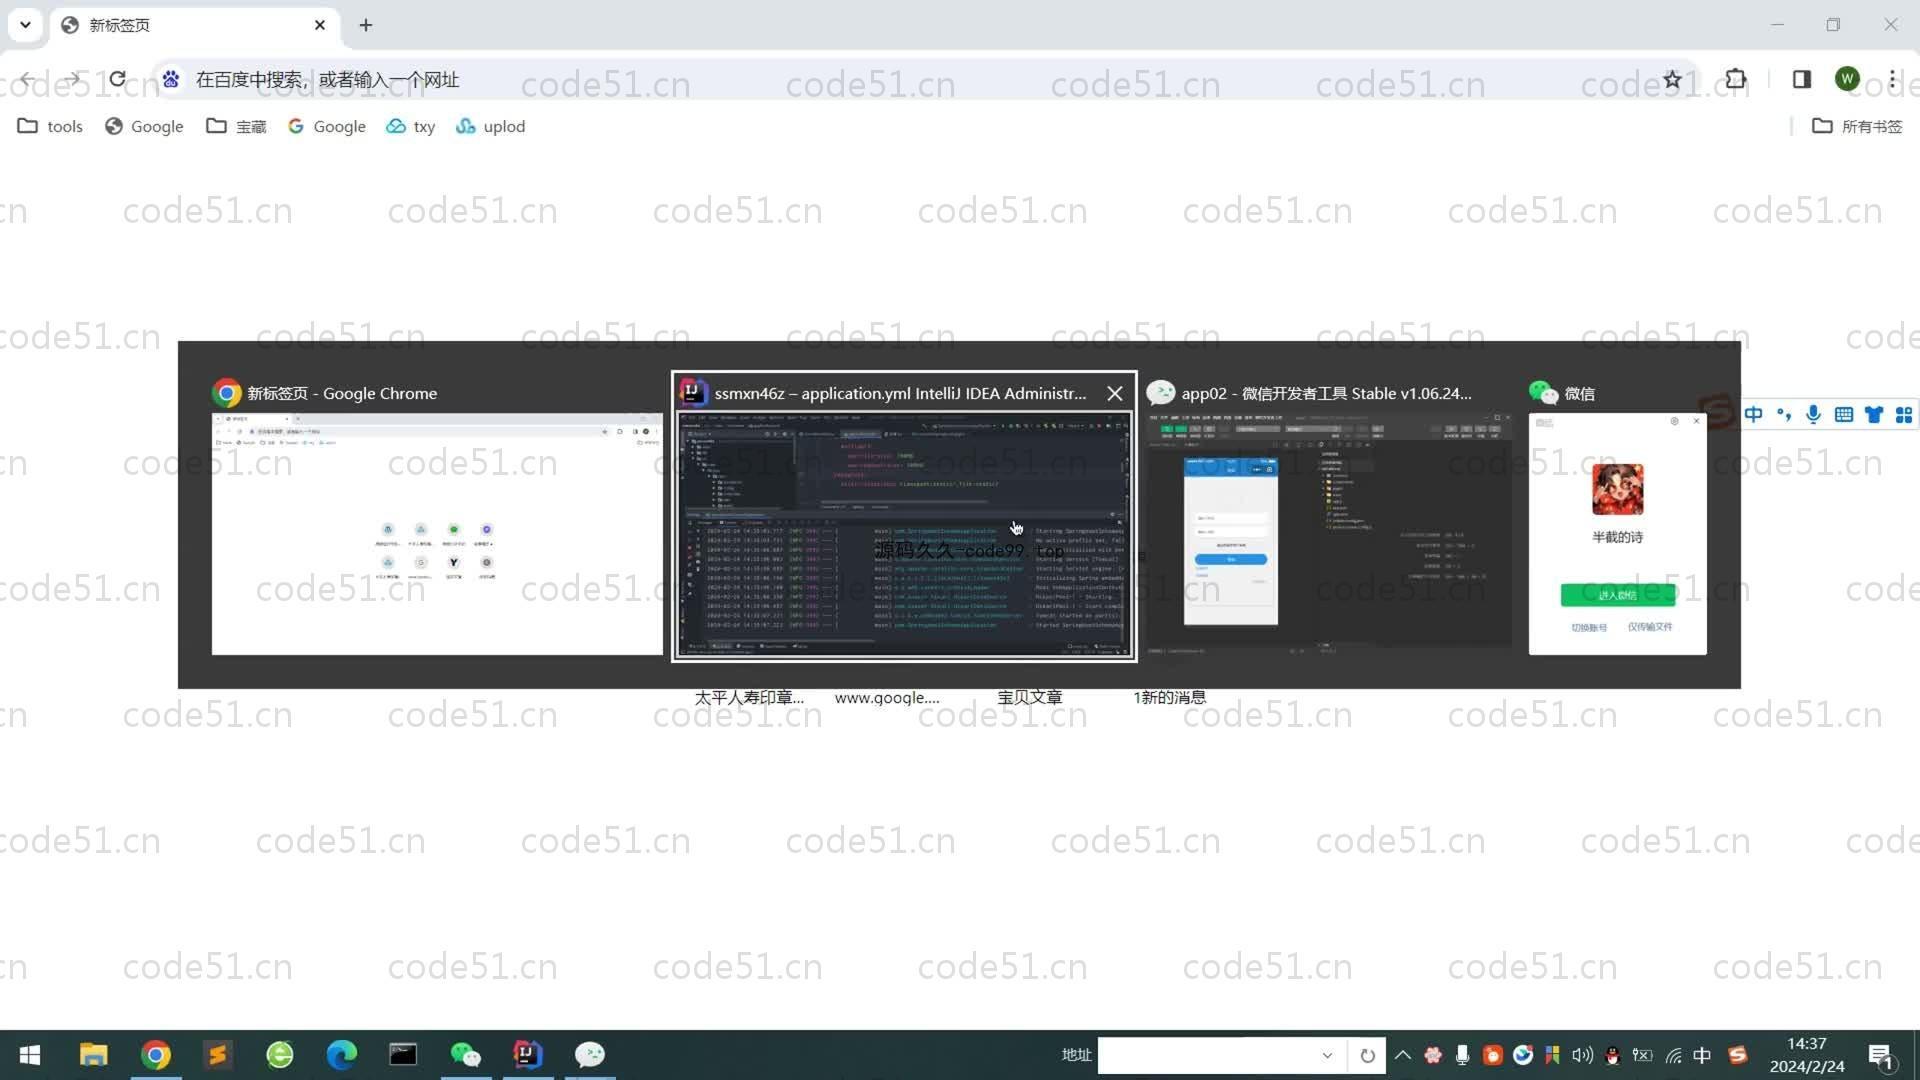The width and height of the screenshot is (1920, 1080).
Task: Click the Sogou S tray icon
Action: (1737, 1055)
